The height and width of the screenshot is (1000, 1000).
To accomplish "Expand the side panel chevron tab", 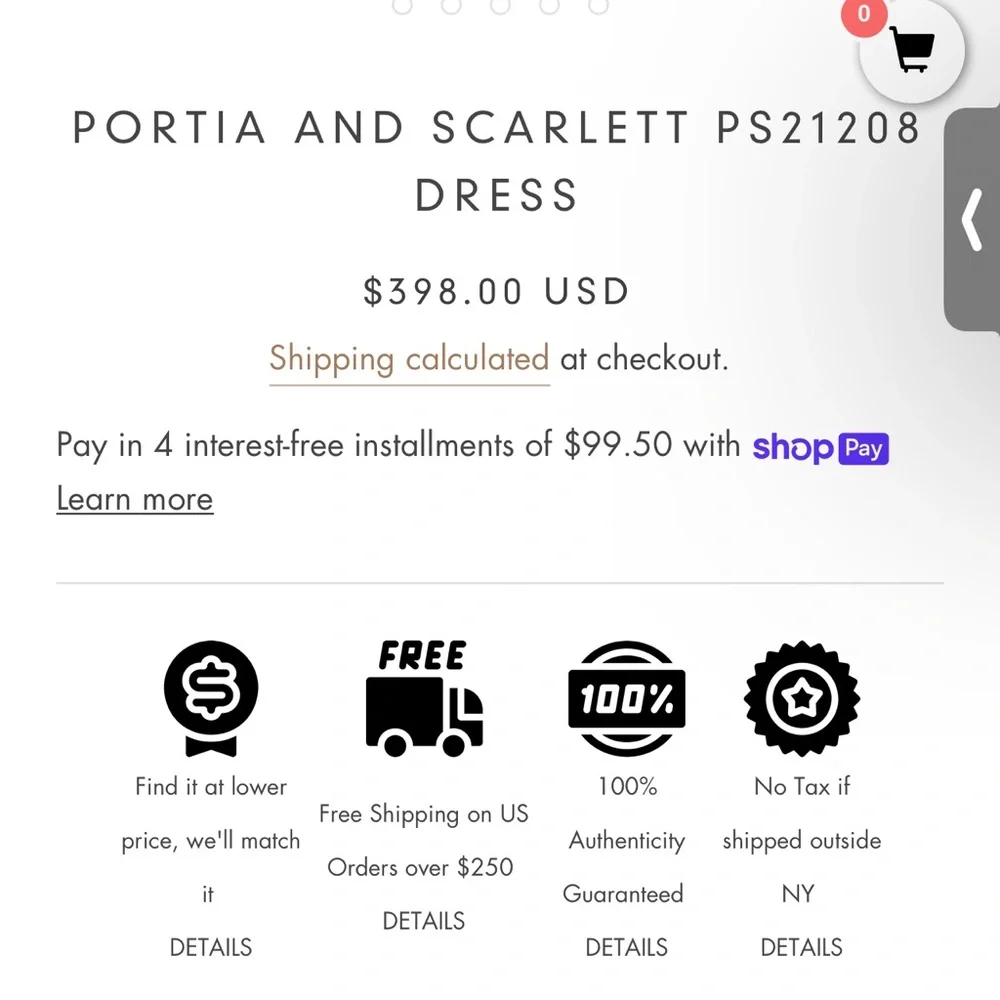I will (x=973, y=220).
